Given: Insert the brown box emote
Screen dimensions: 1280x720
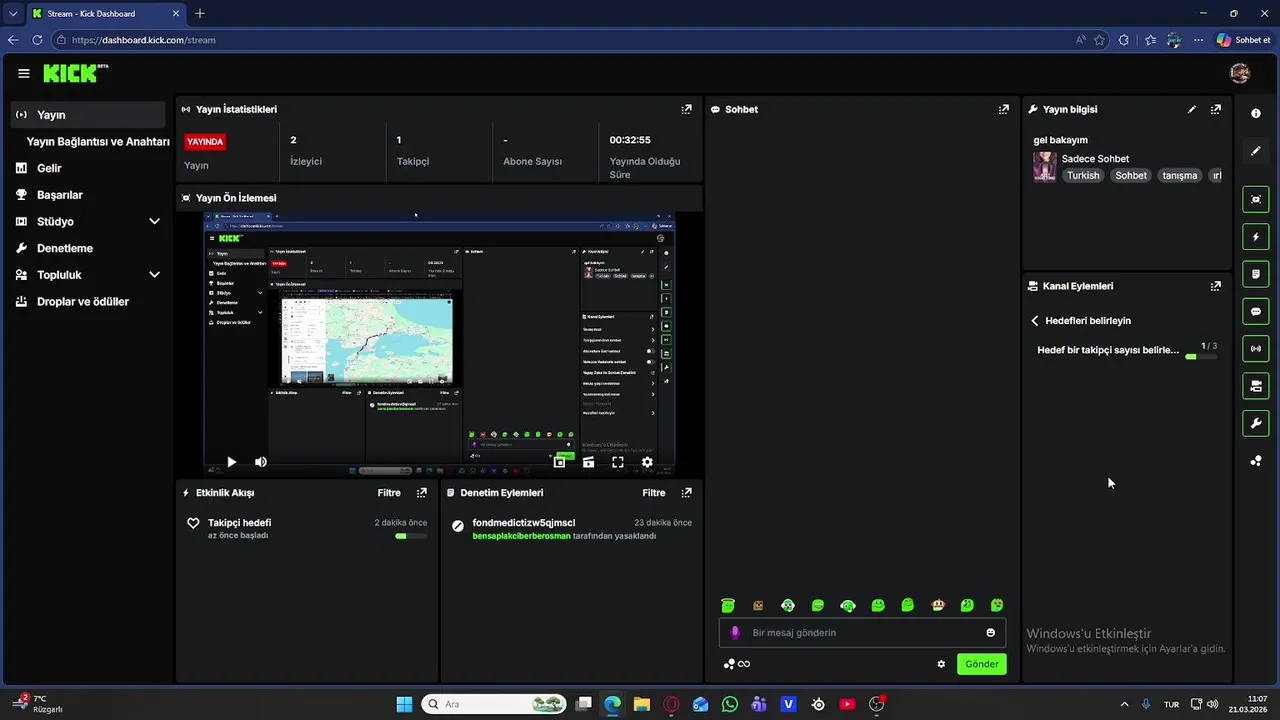Looking at the screenshot, I should (758, 605).
